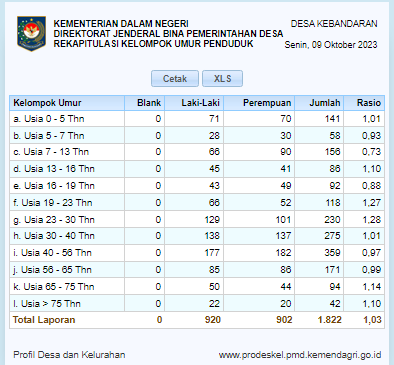The height and width of the screenshot is (365, 394).
Task: Export the report with XLS button
Action: [x=222, y=79]
